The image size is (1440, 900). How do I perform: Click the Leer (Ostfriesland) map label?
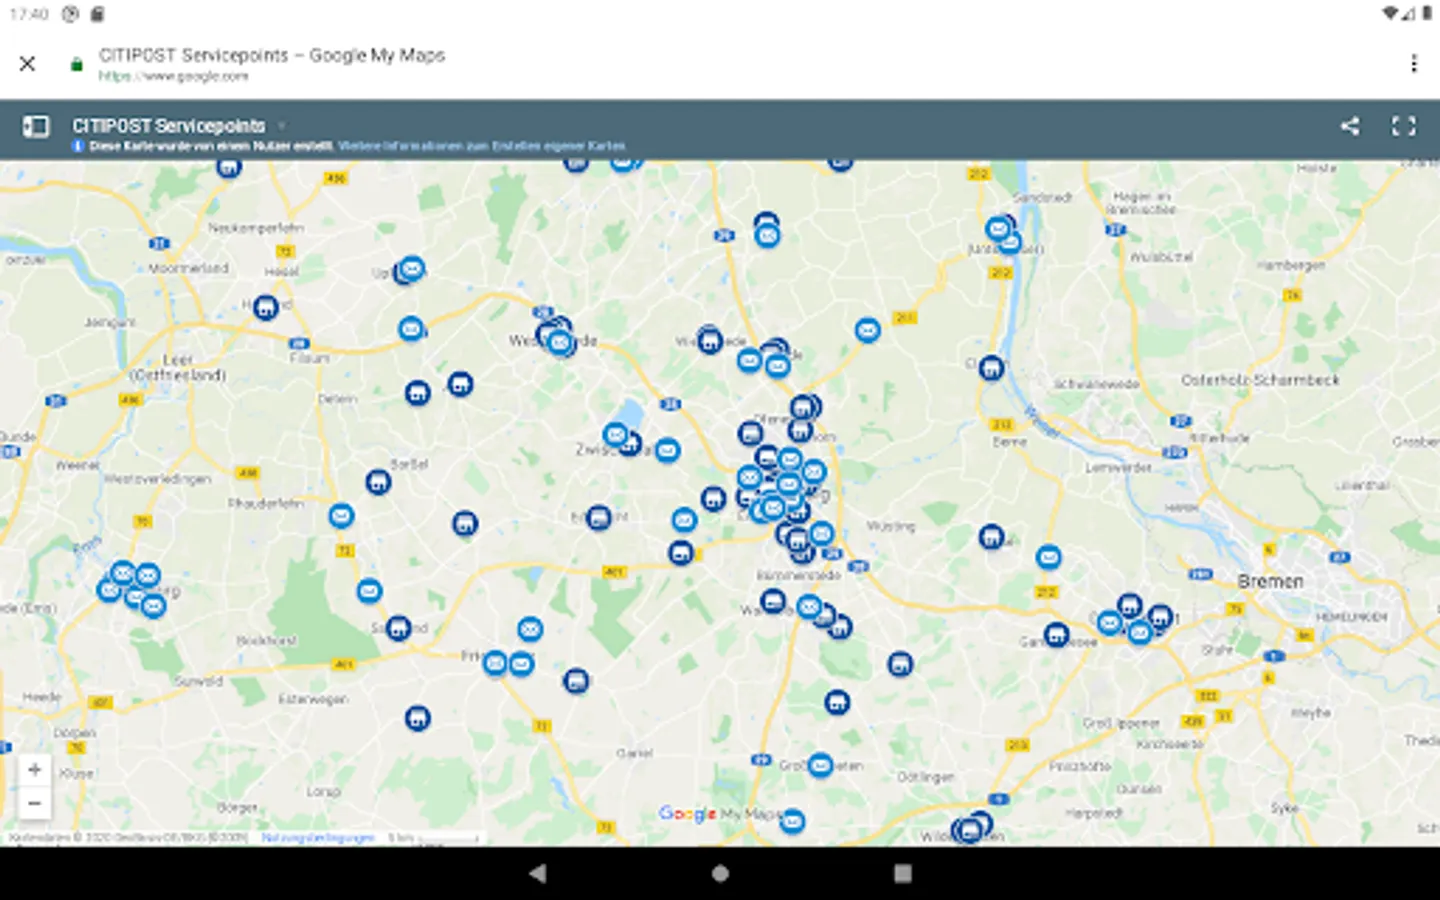pyautogui.click(x=178, y=367)
